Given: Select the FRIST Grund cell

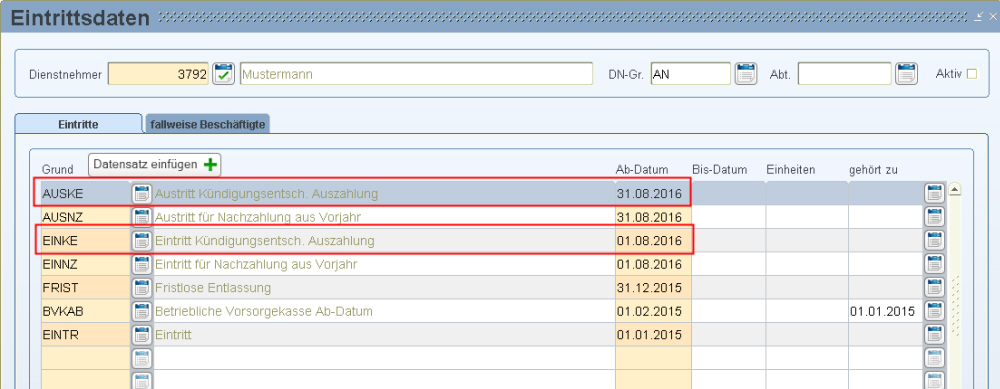Looking at the screenshot, I should 85,288.
